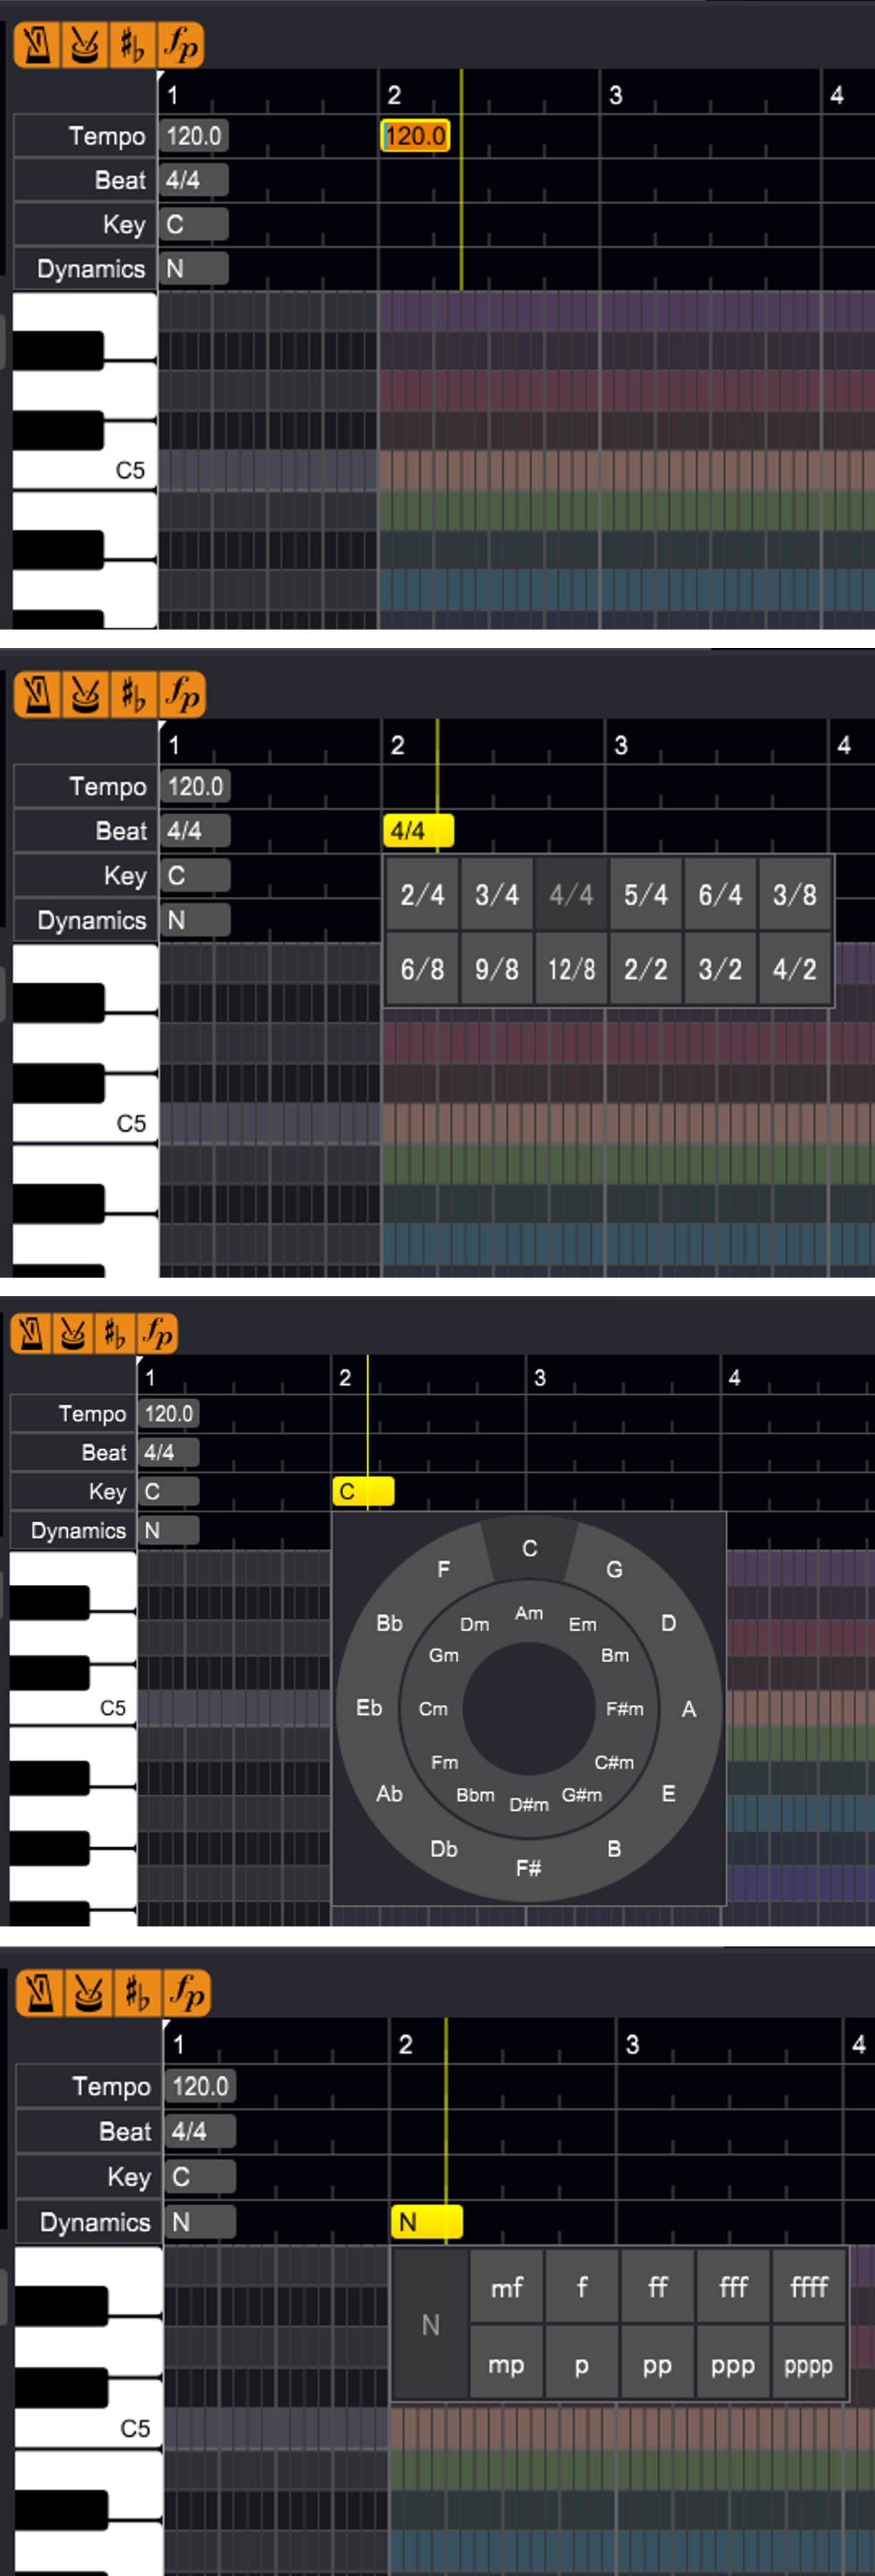
Task: Choose the 6/4 time signature
Action: (x=720, y=895)
